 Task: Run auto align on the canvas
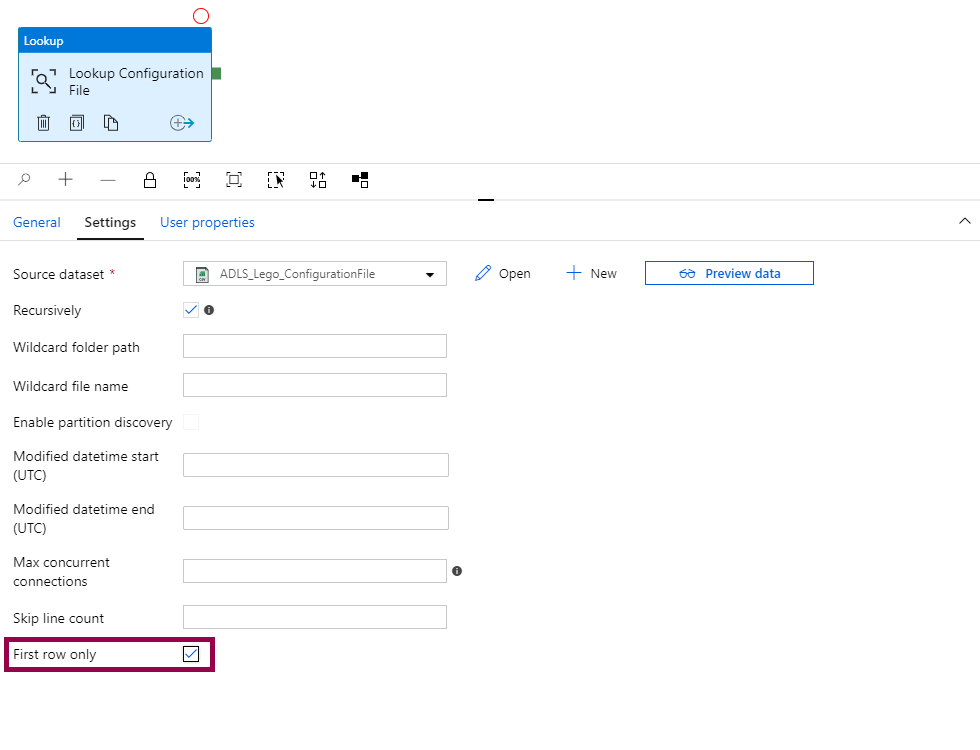(x=318, y=180)
